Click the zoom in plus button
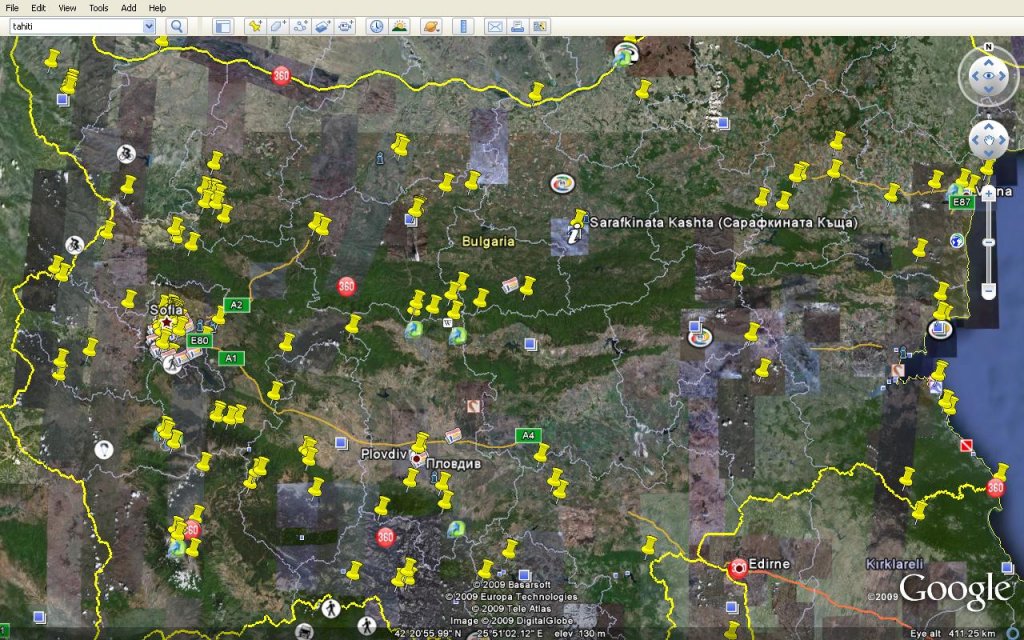The image size is (1024, 640). click(x=988, y=191)
